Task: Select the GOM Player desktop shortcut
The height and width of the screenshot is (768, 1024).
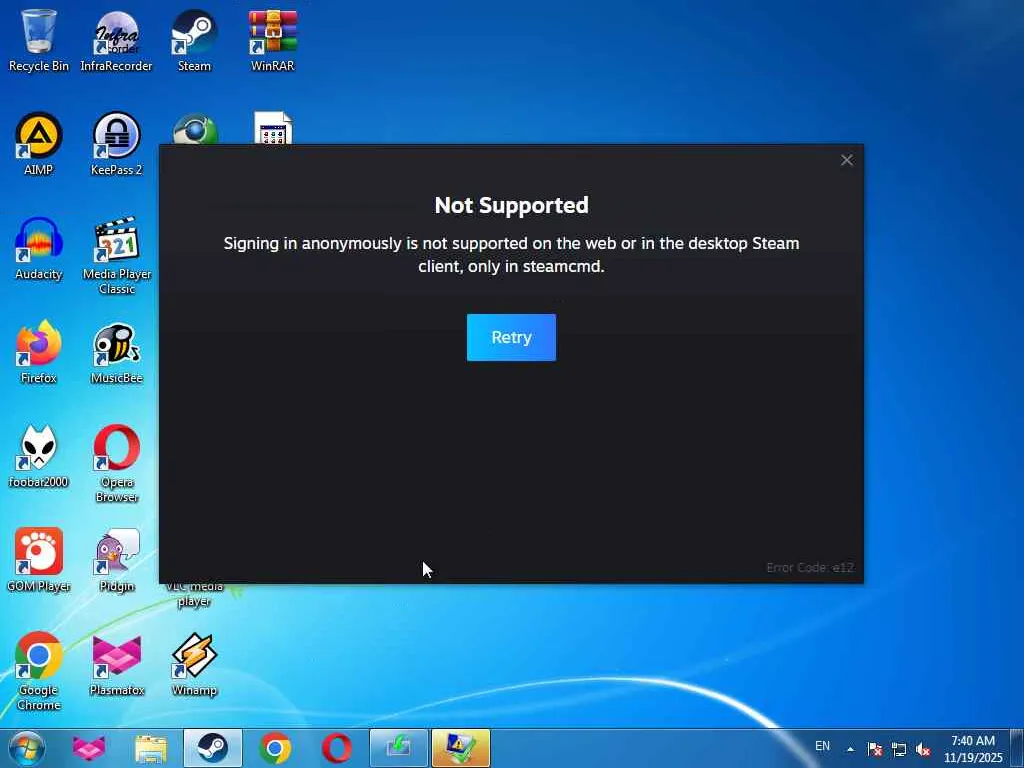Action: coord(39,560)
